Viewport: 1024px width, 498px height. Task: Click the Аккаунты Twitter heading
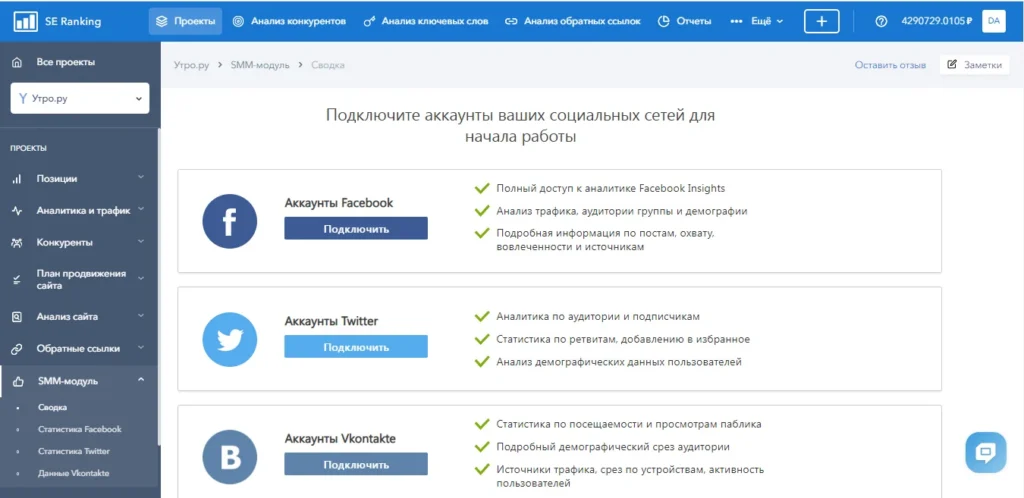[x=331, y=321]
